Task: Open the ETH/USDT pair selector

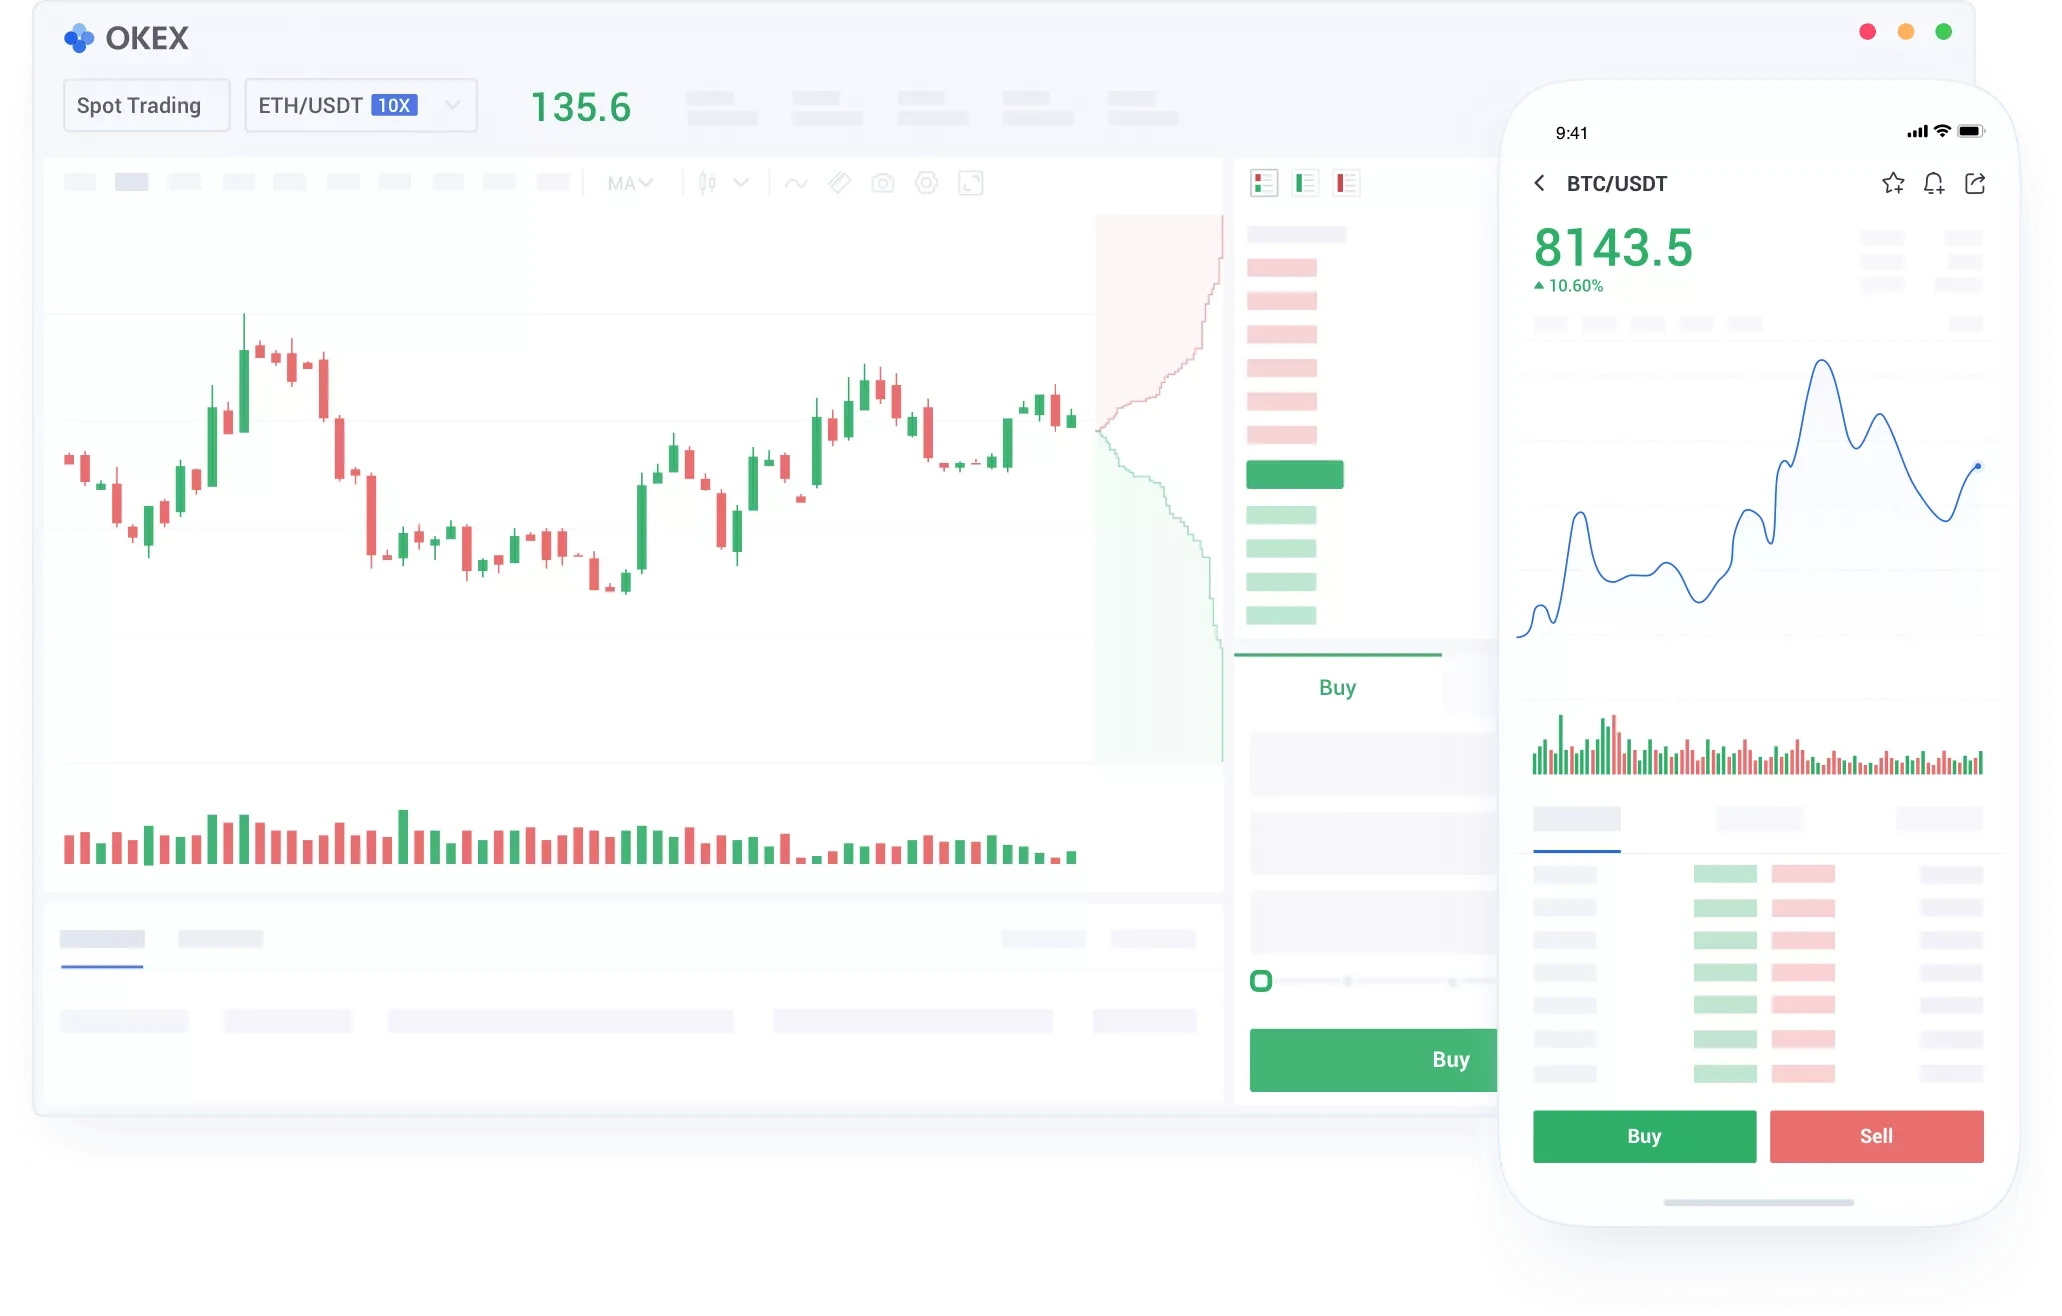Action: [x=360, y=105]
